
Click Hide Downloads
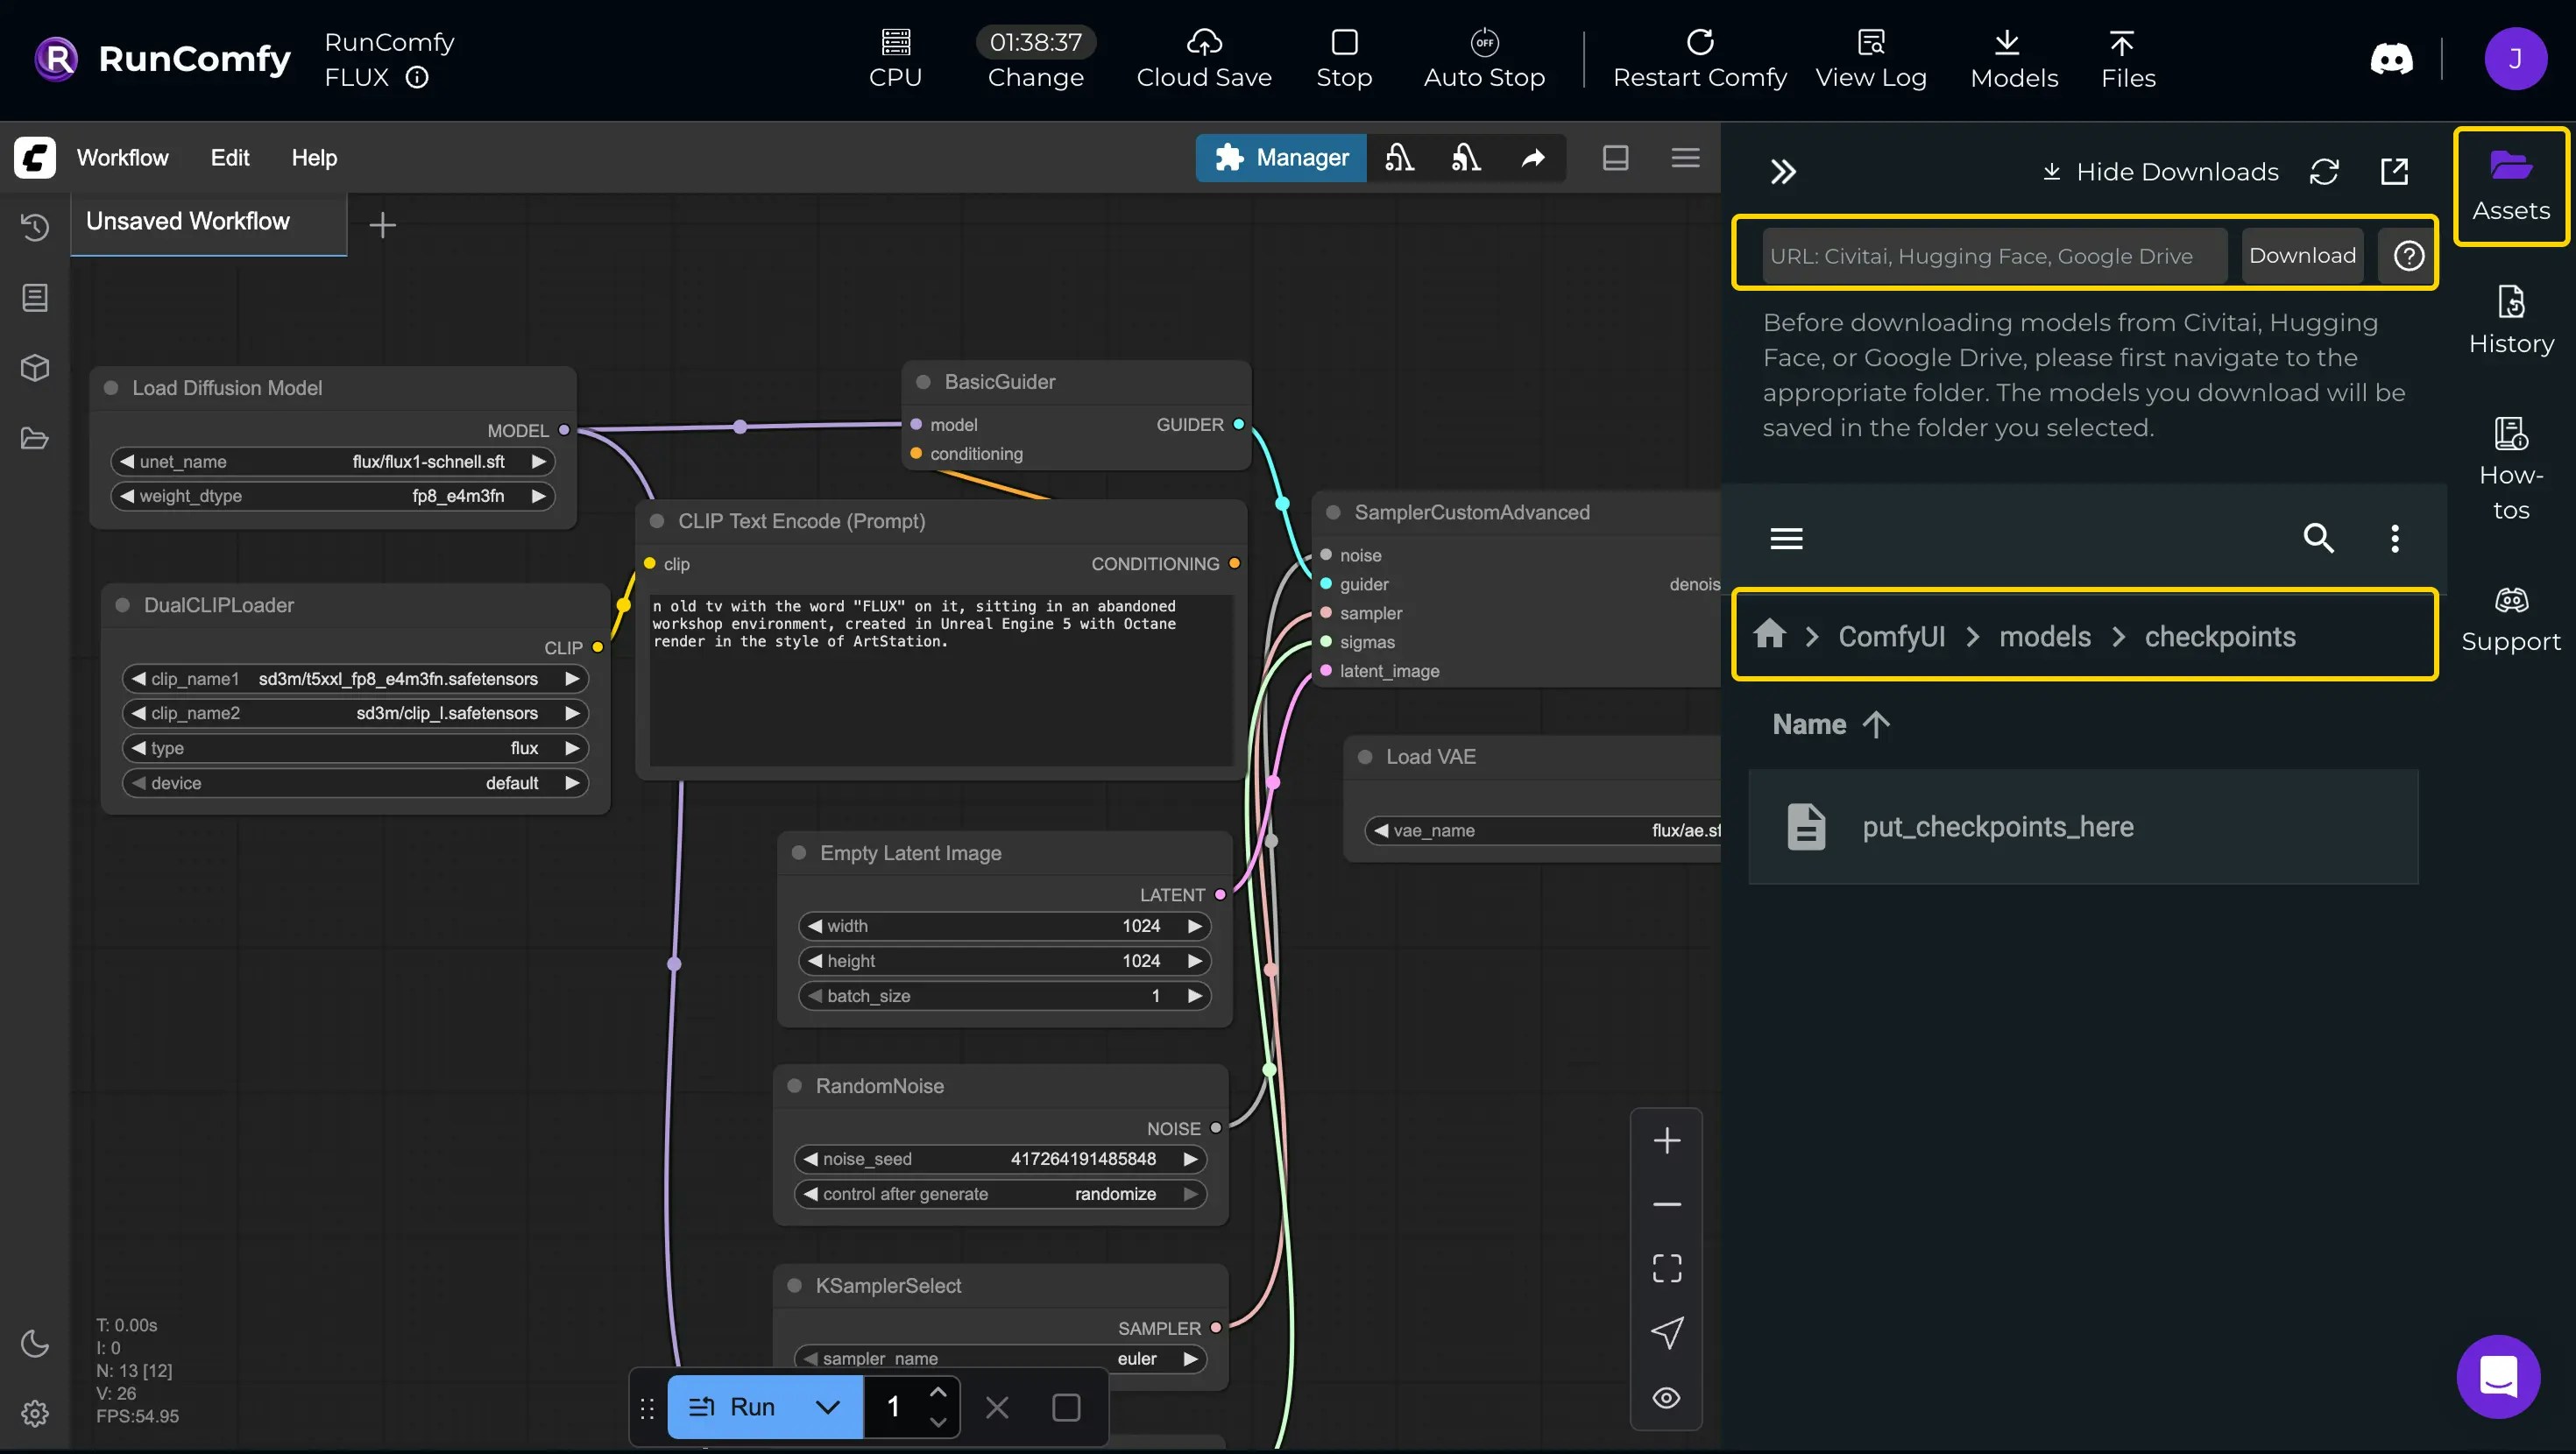[x=2160, y=172]
